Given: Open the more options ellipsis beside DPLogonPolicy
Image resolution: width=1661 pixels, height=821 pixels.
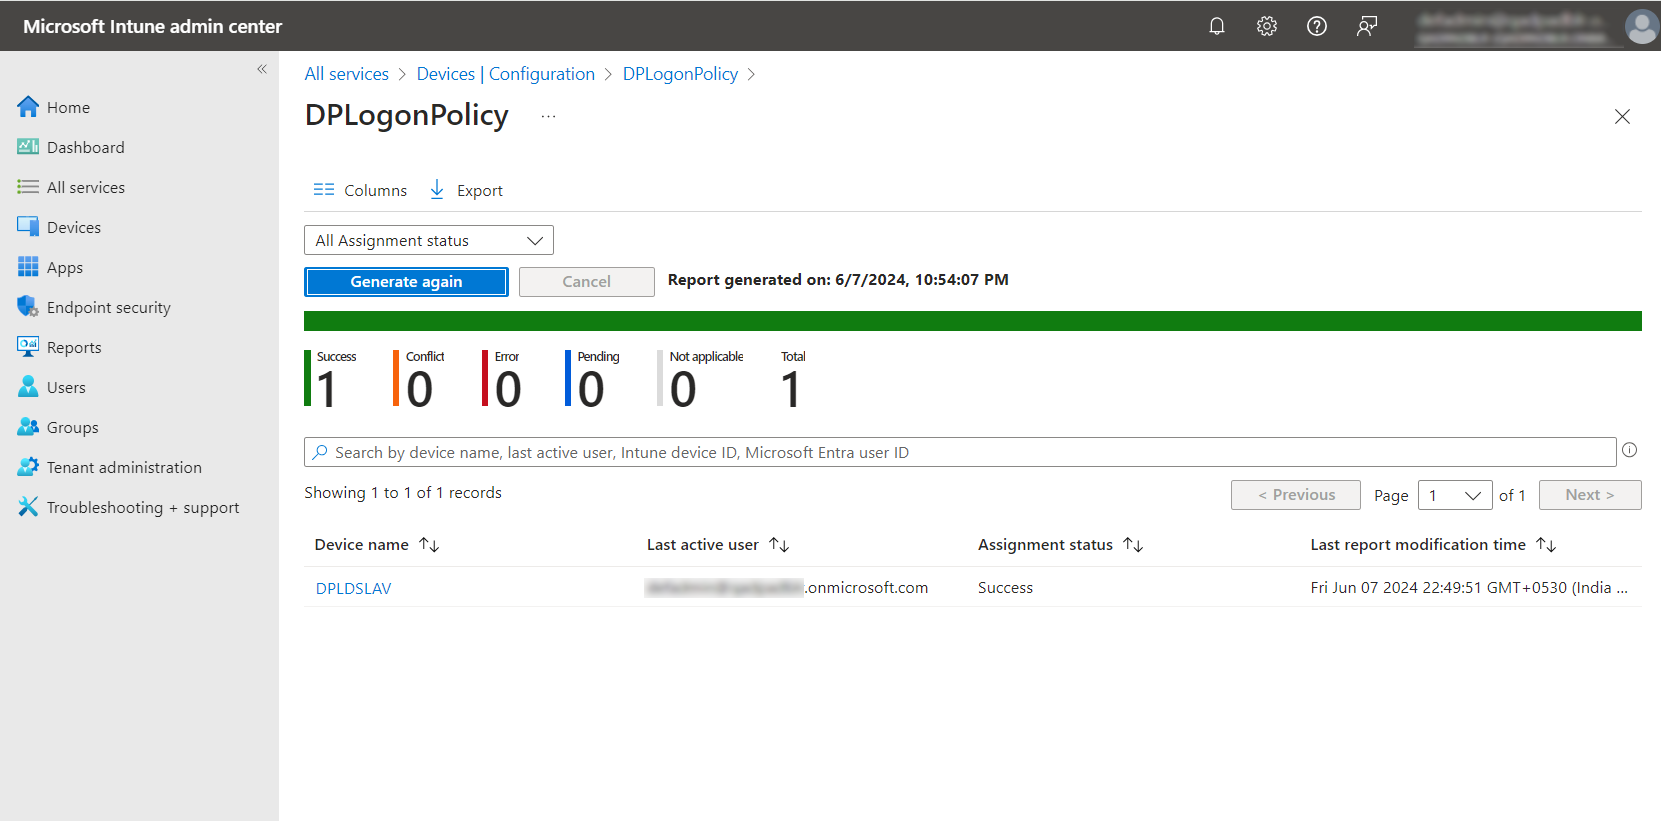Looking at the screenshot, I should 548,116.
